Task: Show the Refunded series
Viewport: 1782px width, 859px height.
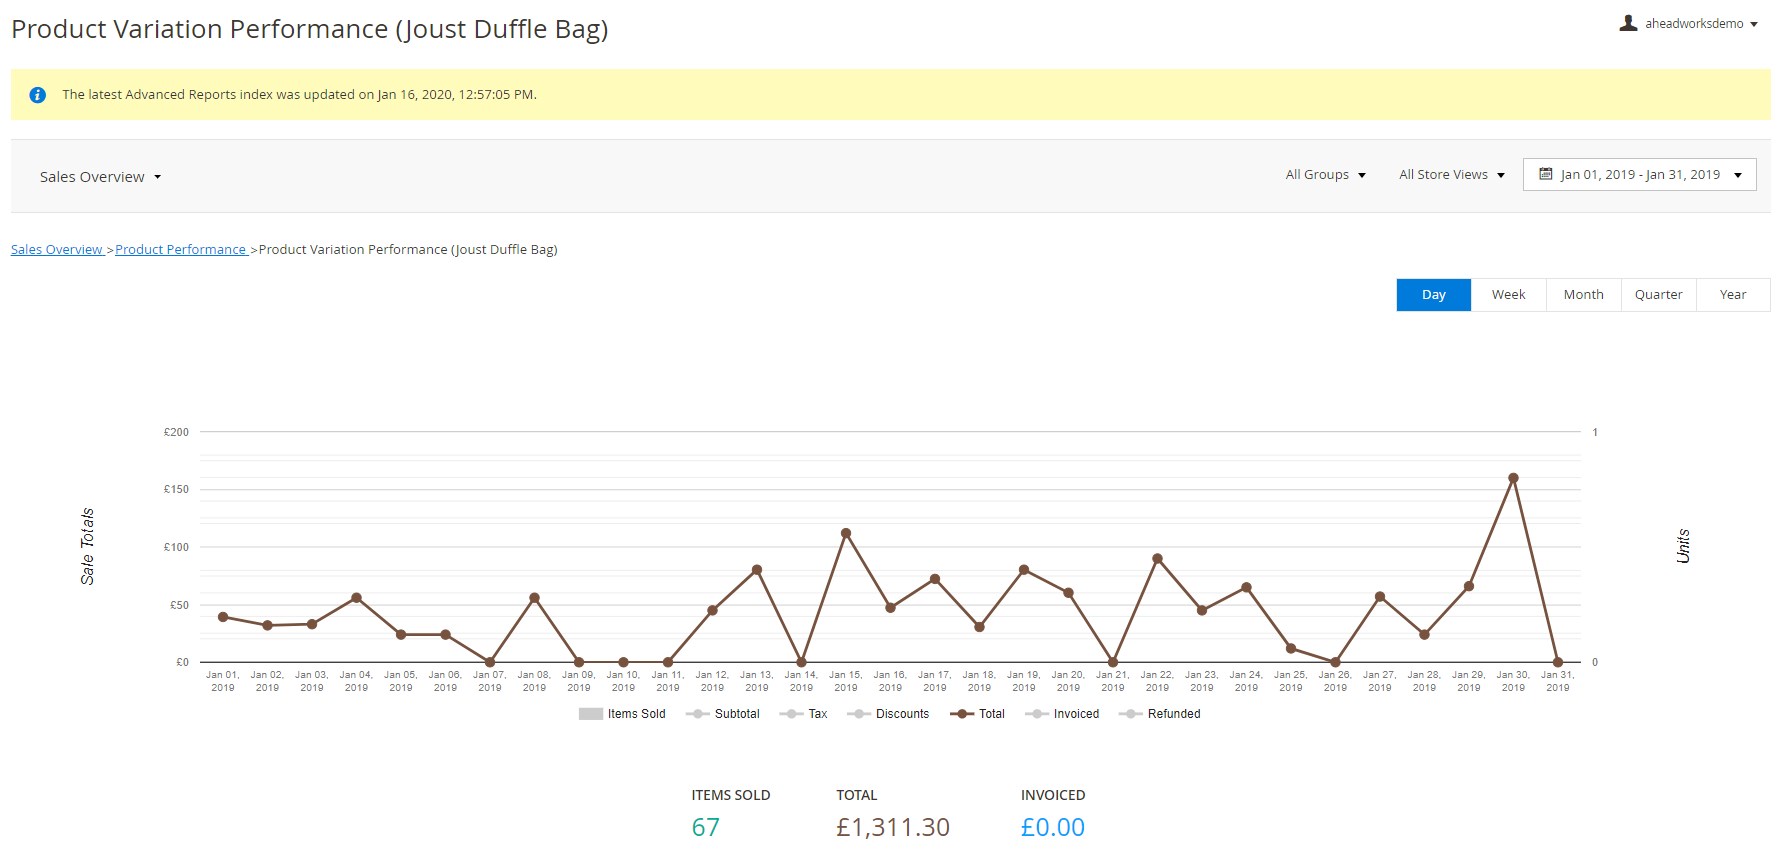Action: [1160, 714]
